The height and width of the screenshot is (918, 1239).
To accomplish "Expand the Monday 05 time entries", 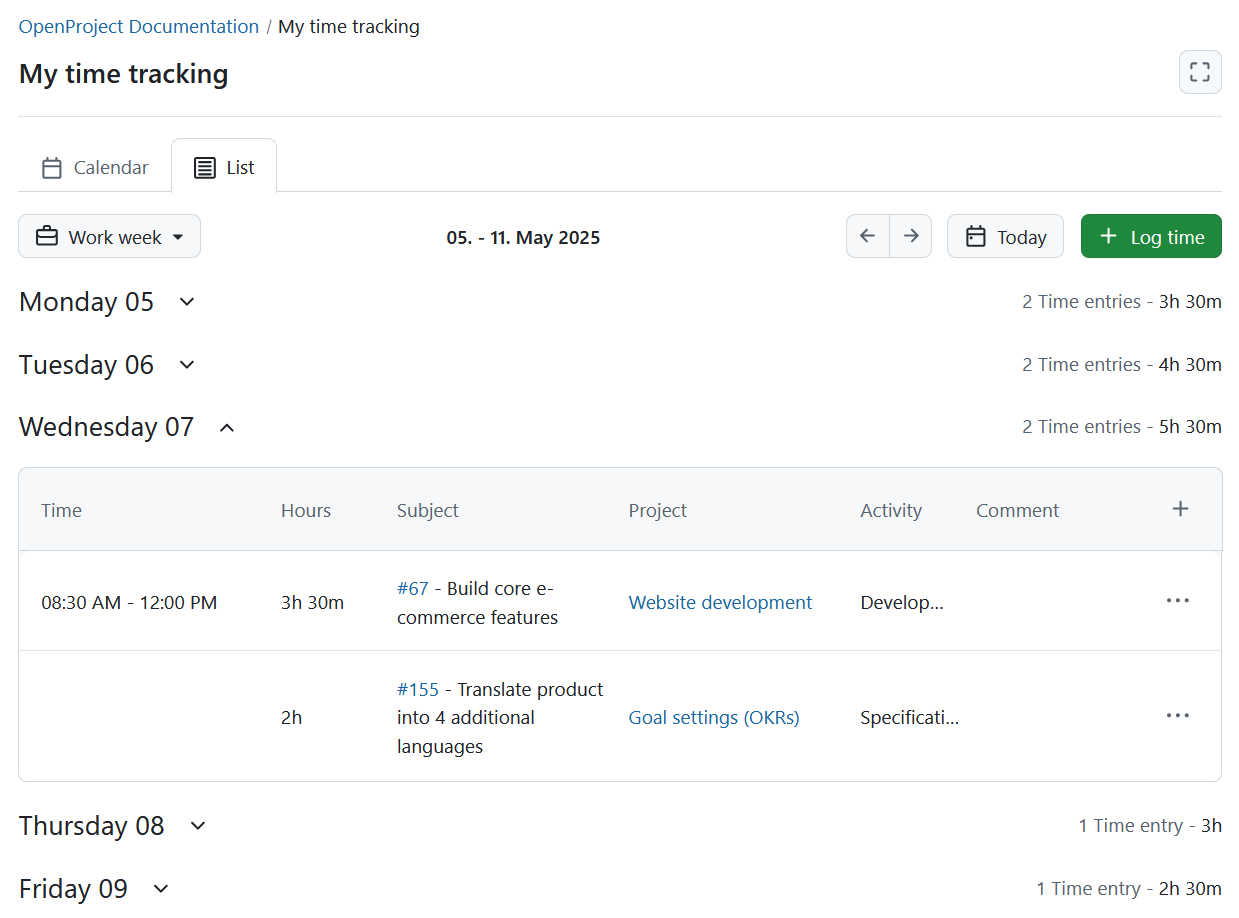I will tap(186, 302).
